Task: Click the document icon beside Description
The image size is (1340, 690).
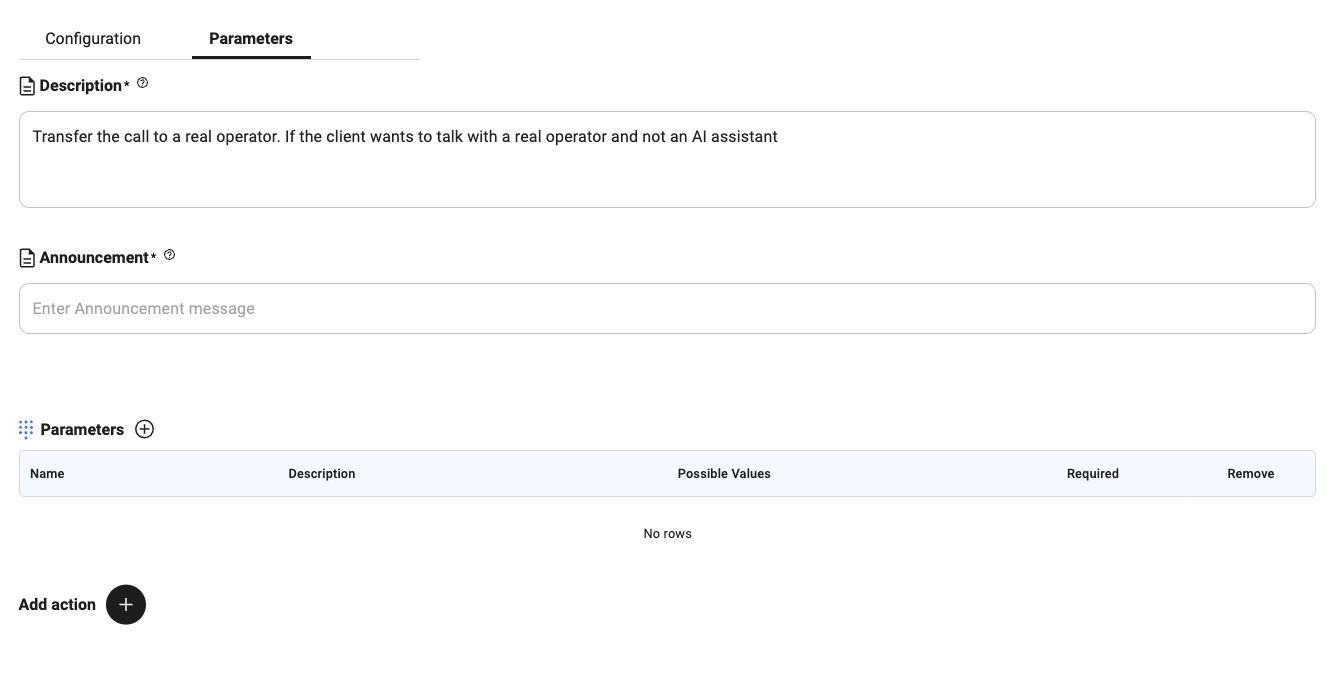Action: pyautogui.click(x=27, y=85)
